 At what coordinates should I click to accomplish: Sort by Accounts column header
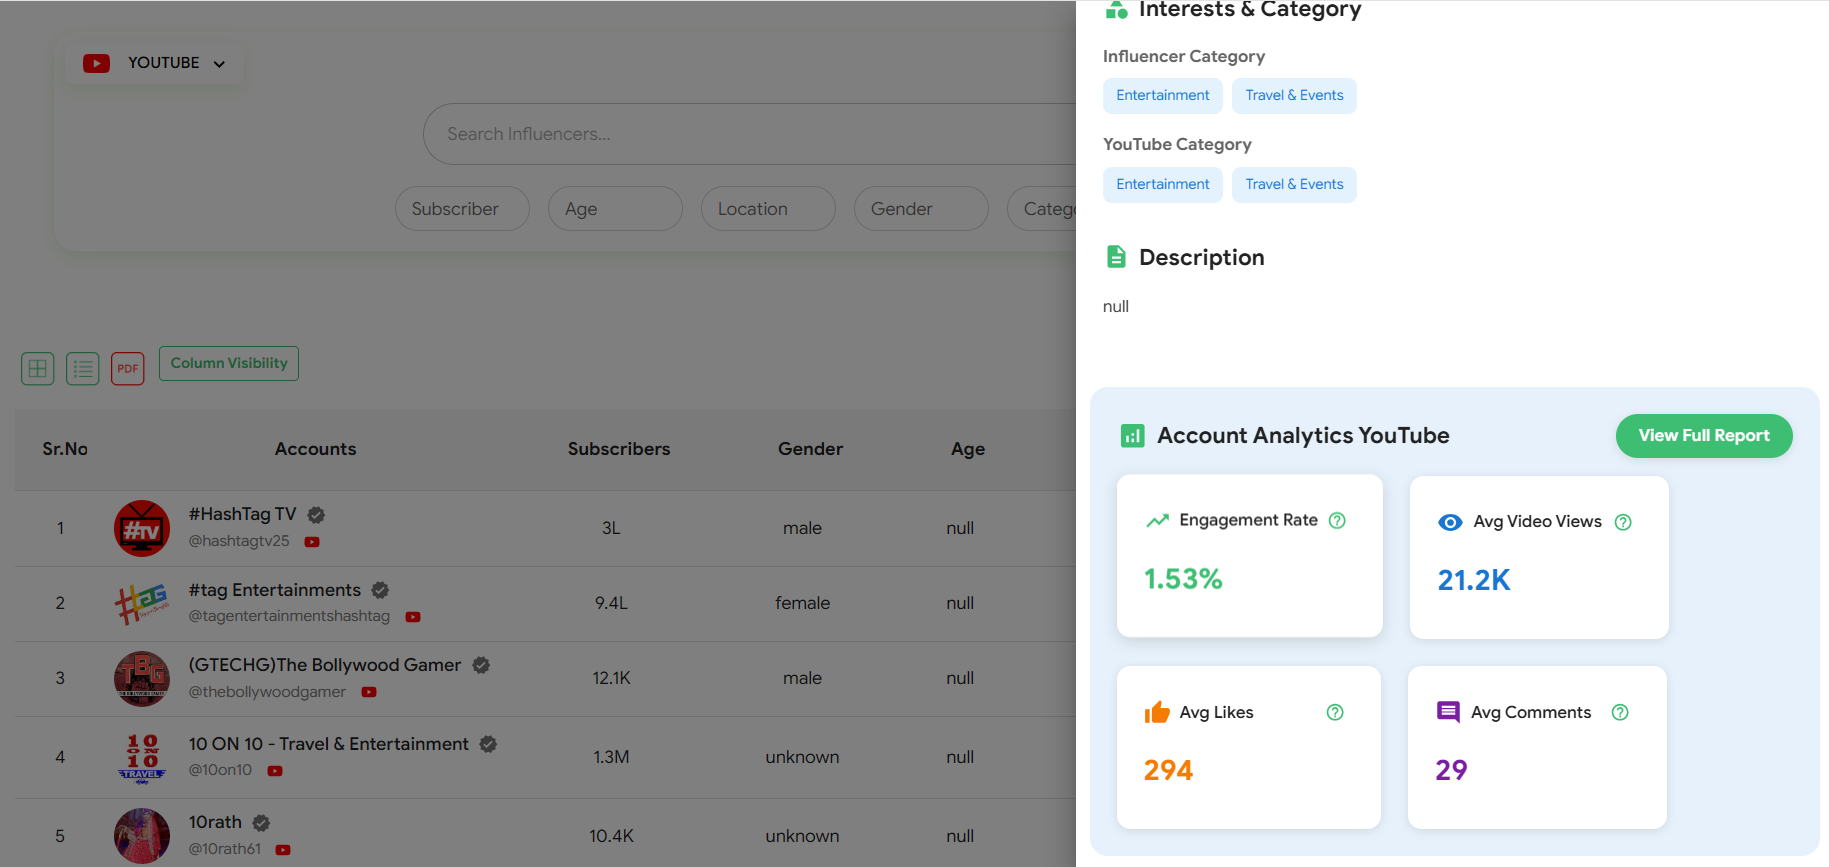[315, 449]
